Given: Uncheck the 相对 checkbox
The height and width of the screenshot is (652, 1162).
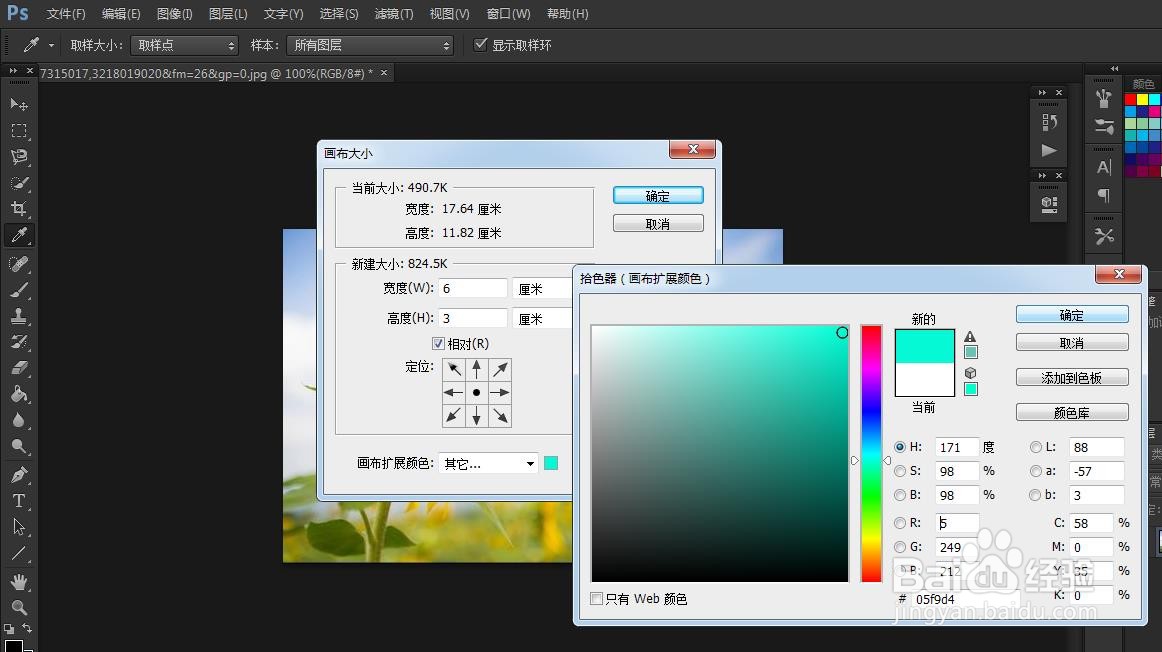Looking at the screenshot, I should pyautogui.click(x=438, y=343).
